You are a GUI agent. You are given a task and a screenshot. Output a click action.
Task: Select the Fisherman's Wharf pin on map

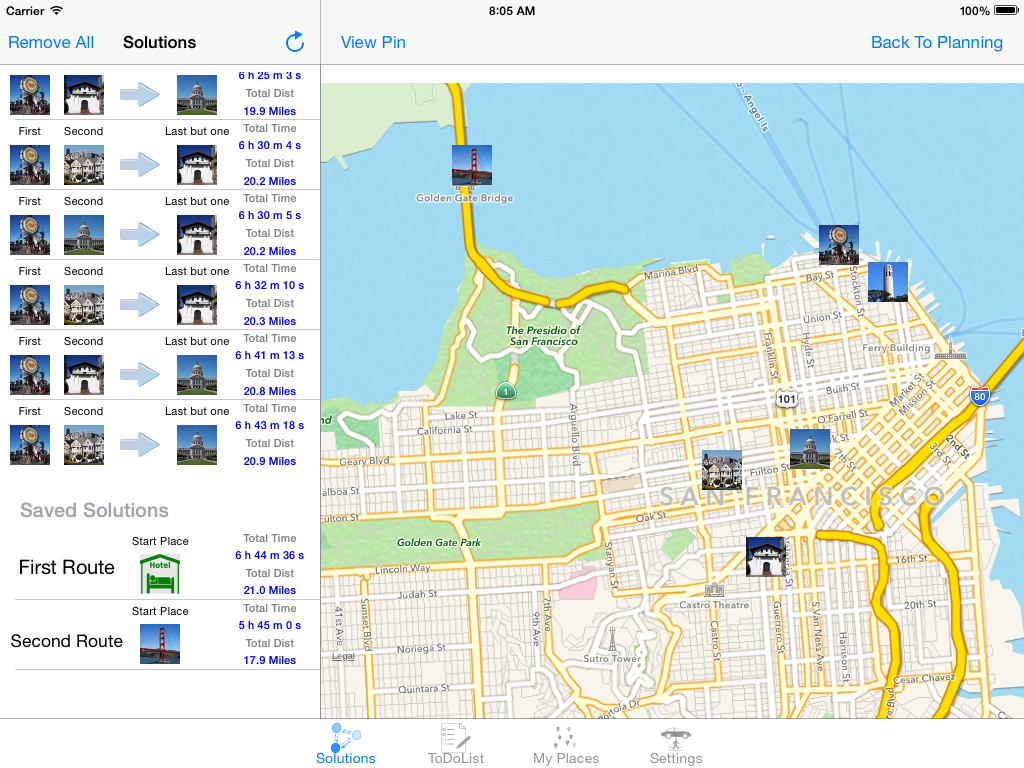[x=839, y=245]
